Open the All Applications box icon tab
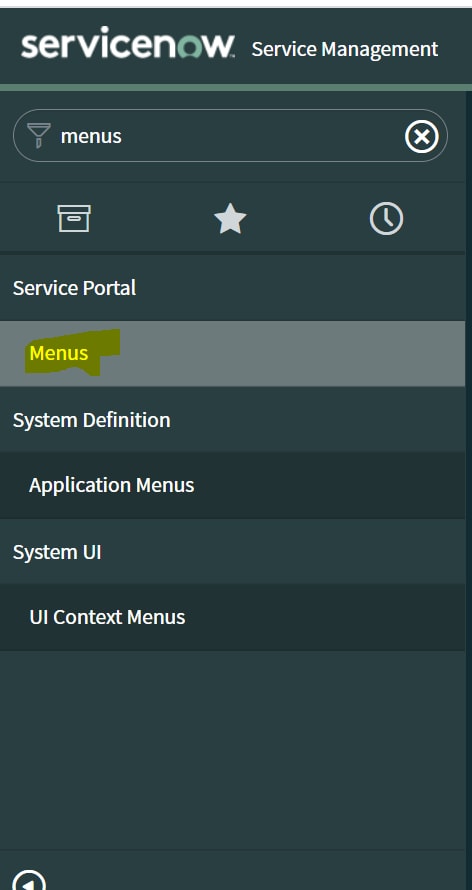The height and width of the screenshot is (890, 472). pos(74,219)
